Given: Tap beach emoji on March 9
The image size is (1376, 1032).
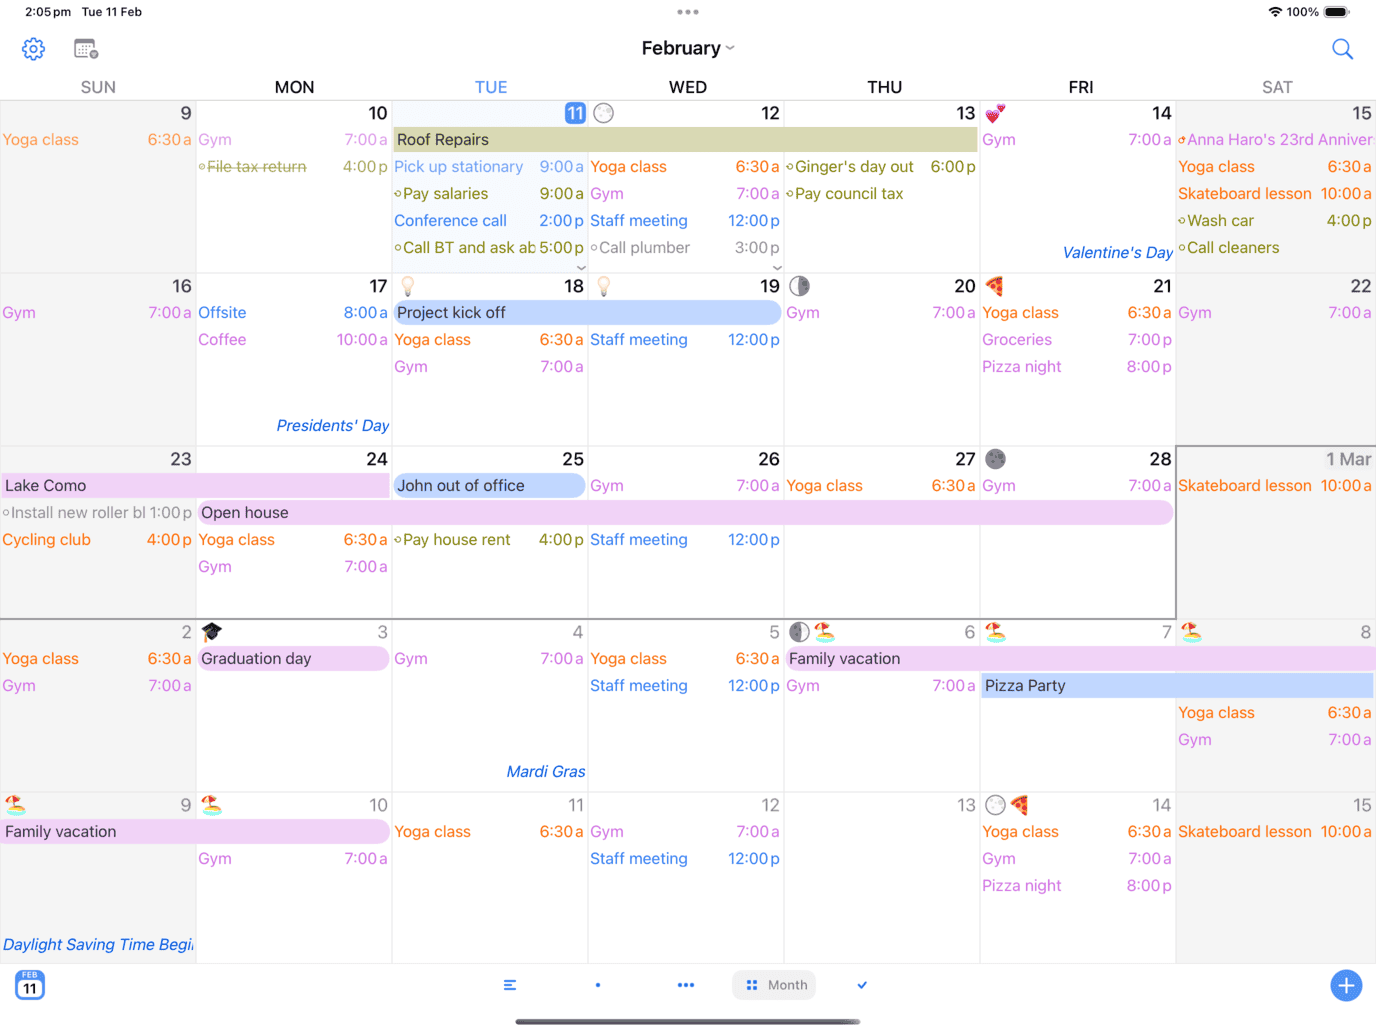Looking at the screenshot, I should (15, 805).
